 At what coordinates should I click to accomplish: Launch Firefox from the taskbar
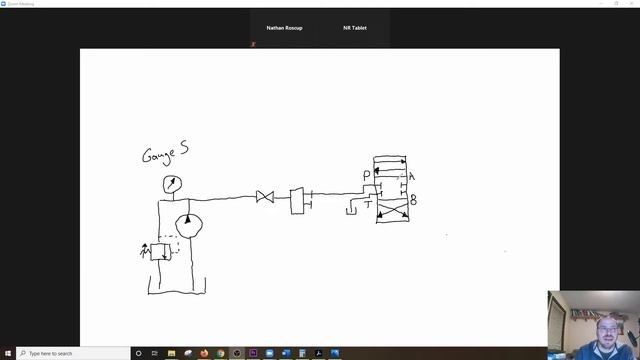pos(204,353)
